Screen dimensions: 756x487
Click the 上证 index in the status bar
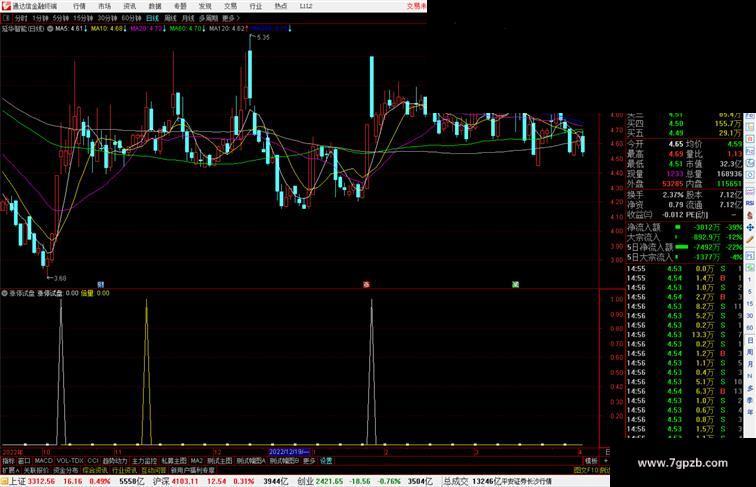coord(18,481)
